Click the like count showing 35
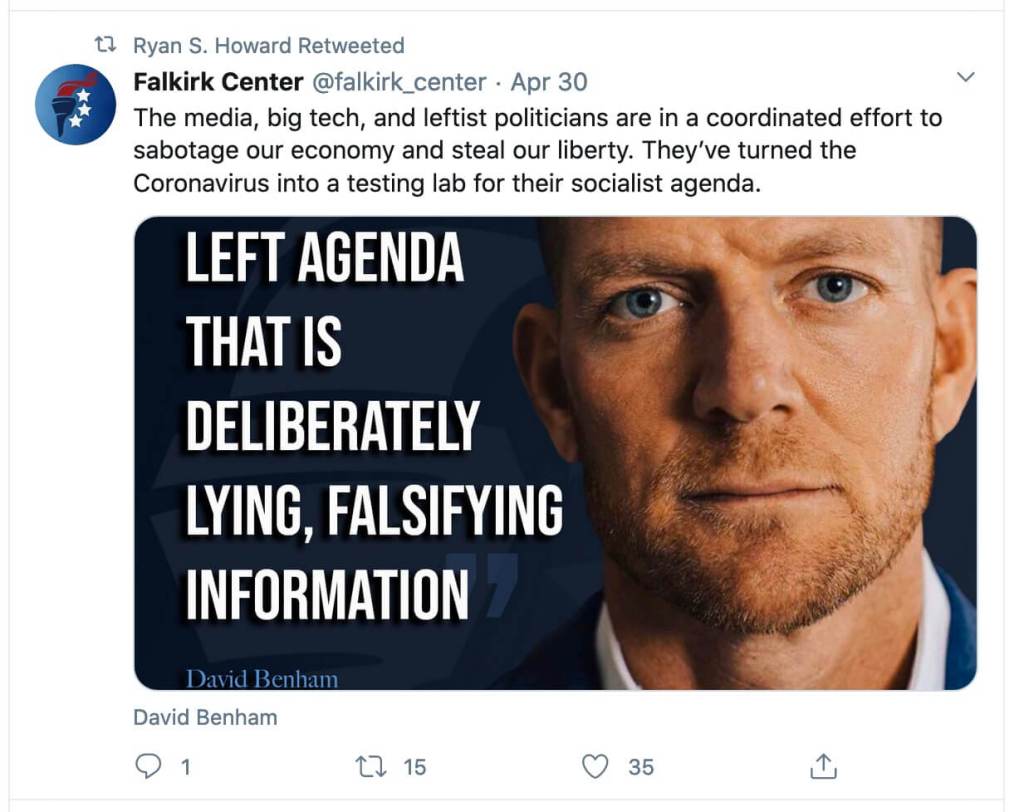 click(x=641, y=767)
